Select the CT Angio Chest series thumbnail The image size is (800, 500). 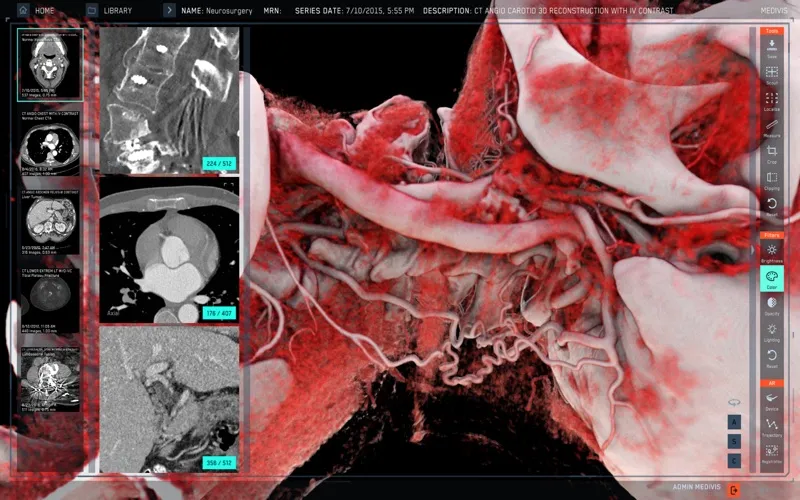pos(49,143)
